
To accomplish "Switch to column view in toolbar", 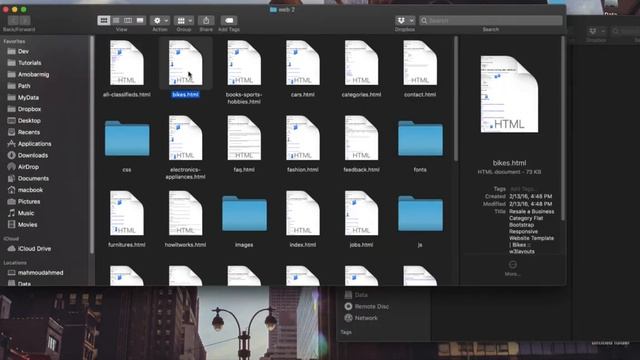I will click(128, 20).
